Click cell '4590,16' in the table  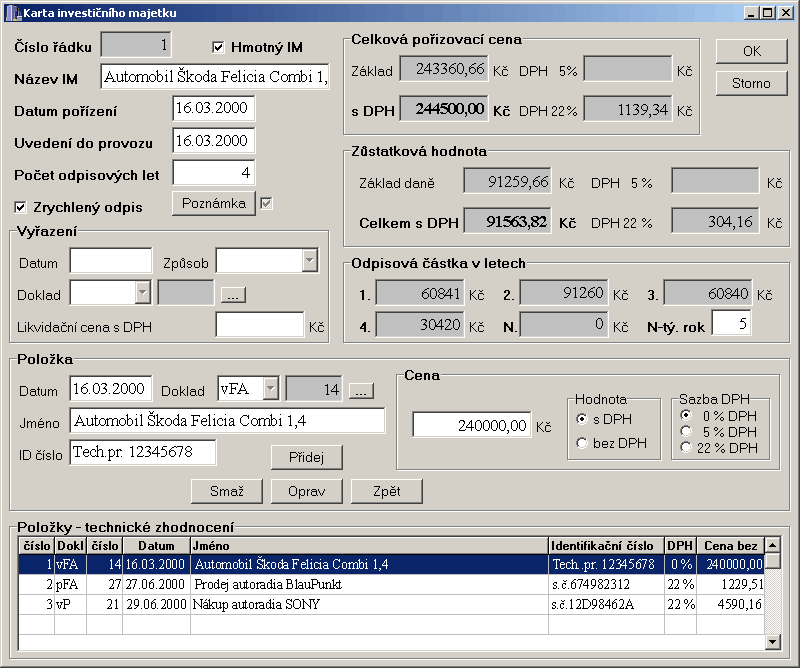pos(731,604)
